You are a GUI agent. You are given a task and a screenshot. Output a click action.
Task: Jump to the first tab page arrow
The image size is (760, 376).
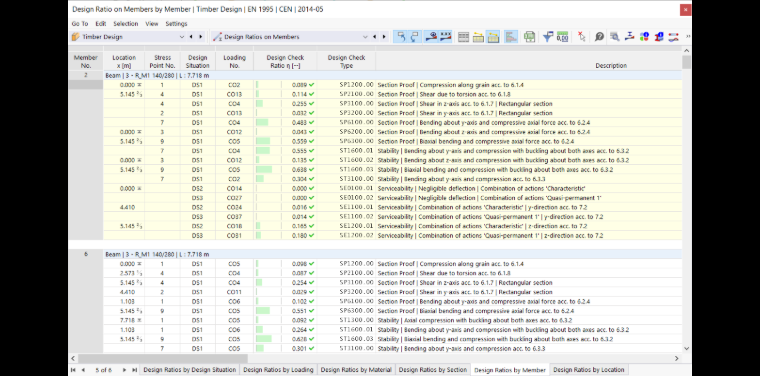(74, 370)
